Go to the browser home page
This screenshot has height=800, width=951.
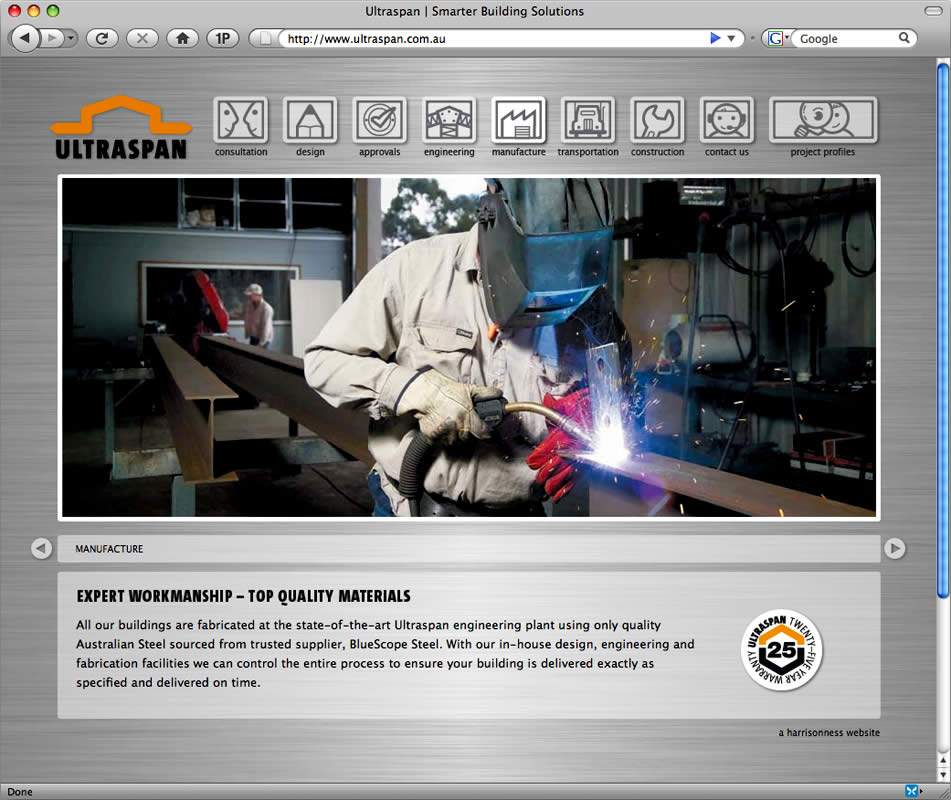click(183, 38)
